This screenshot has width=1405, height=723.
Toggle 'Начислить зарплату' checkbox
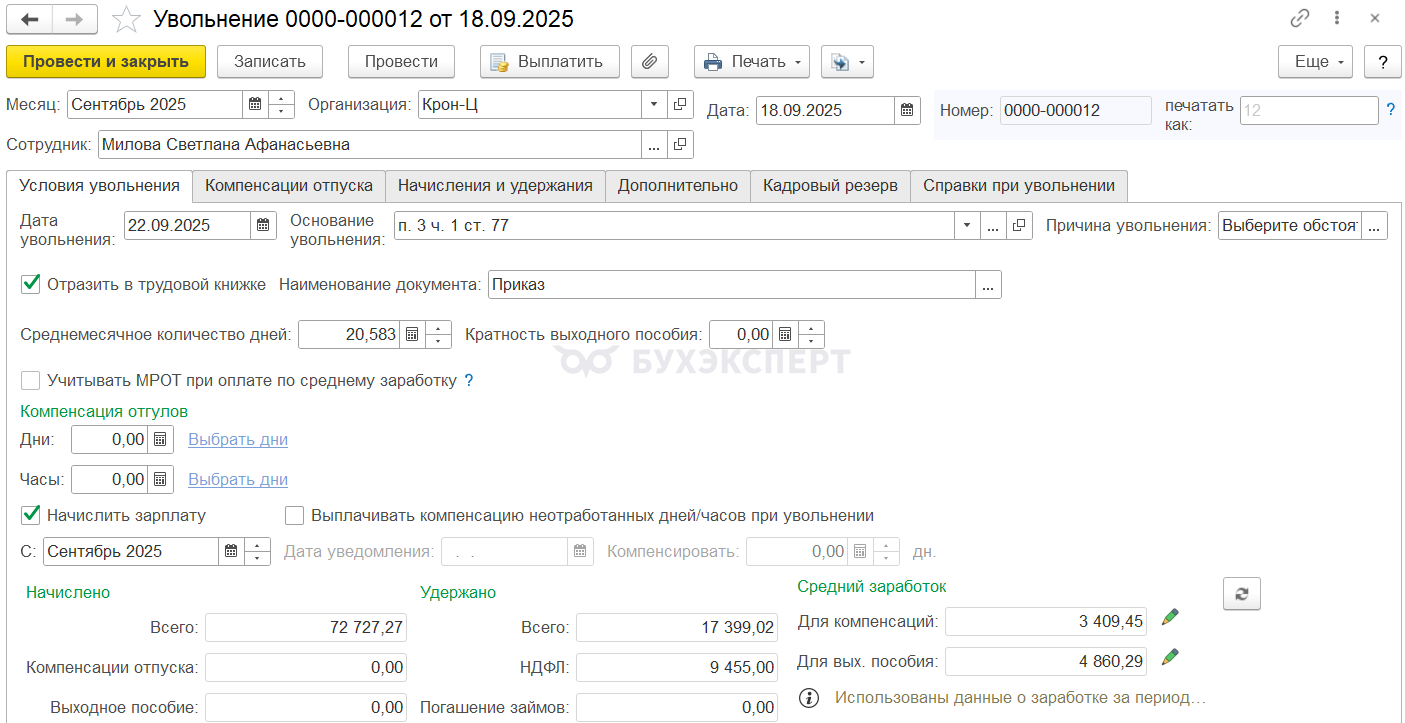tap(30, 516)
